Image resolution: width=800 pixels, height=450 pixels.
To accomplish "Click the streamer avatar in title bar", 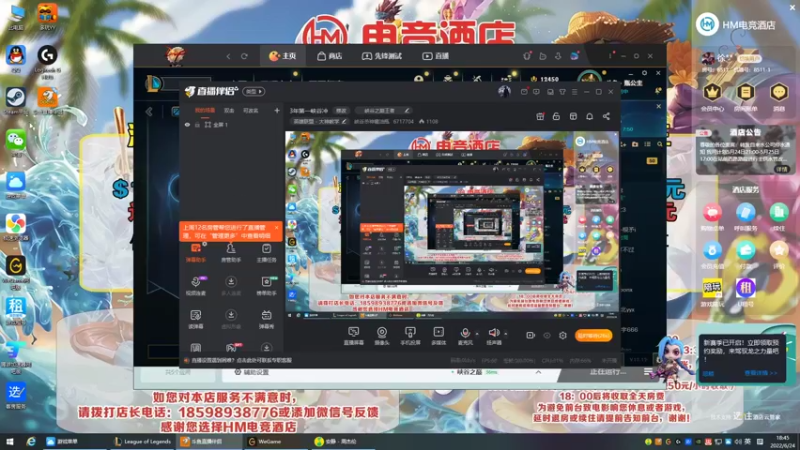I will (504, 91).
